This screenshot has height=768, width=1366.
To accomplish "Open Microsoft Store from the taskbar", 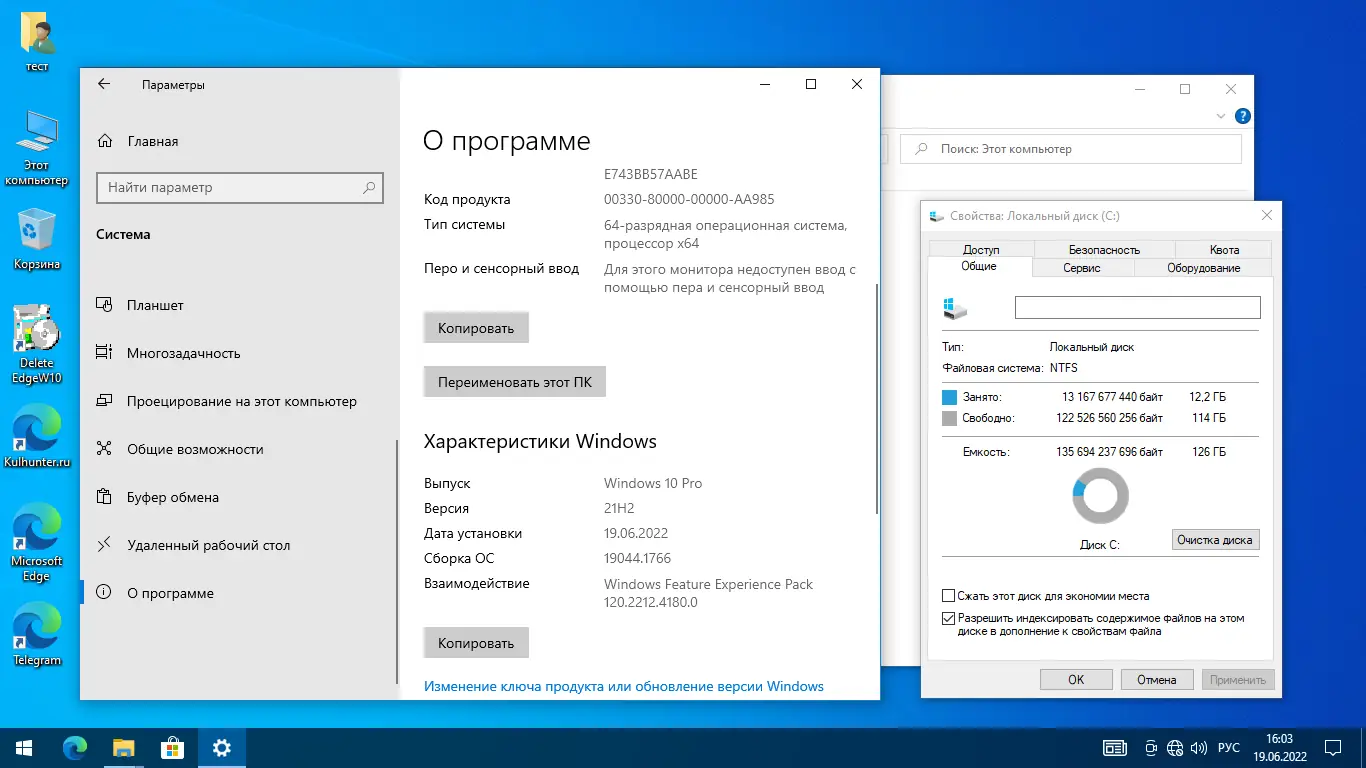I will pos(172,747).
